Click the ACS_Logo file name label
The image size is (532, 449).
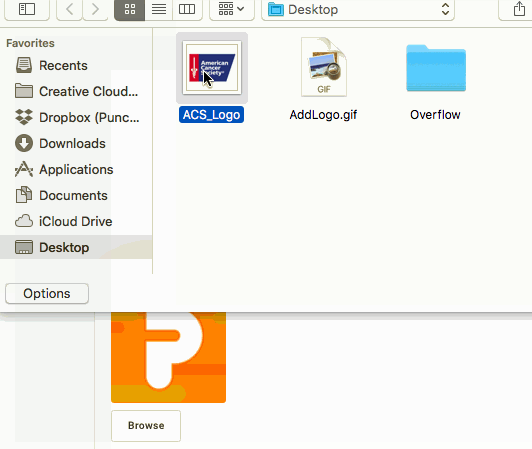(x=211, y=115)
